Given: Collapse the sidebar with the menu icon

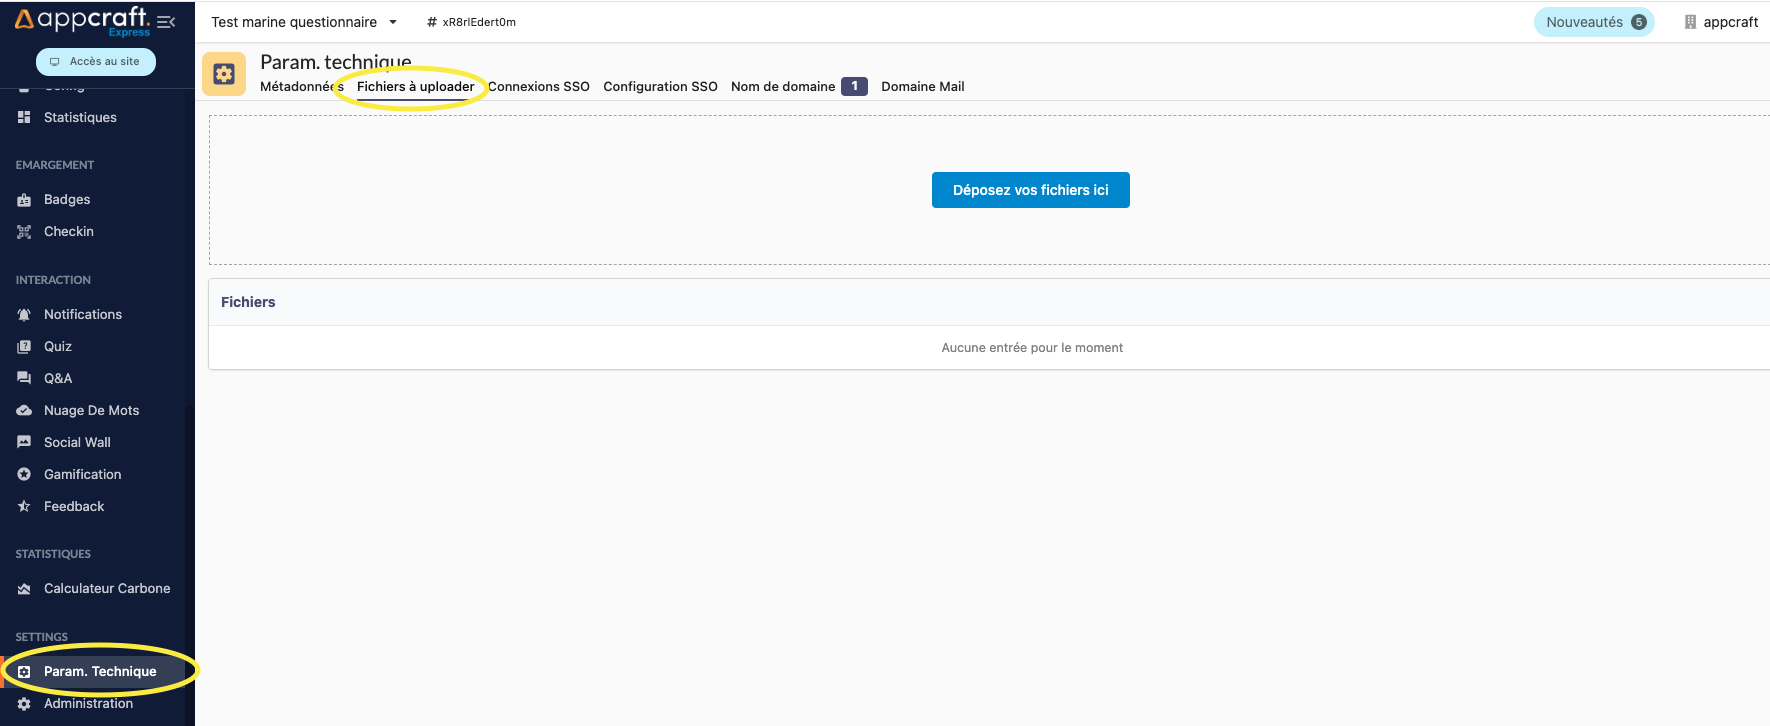Looking at the screenshot, I should [x=166, y=22].
